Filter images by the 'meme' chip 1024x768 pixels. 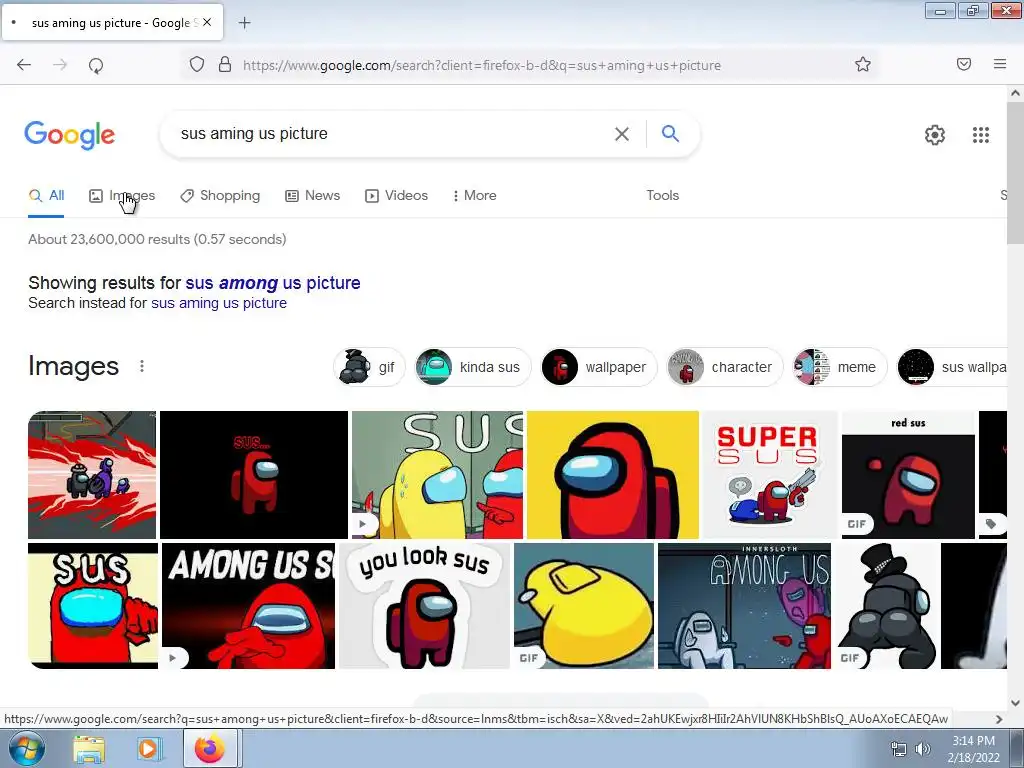click(839, 367)
